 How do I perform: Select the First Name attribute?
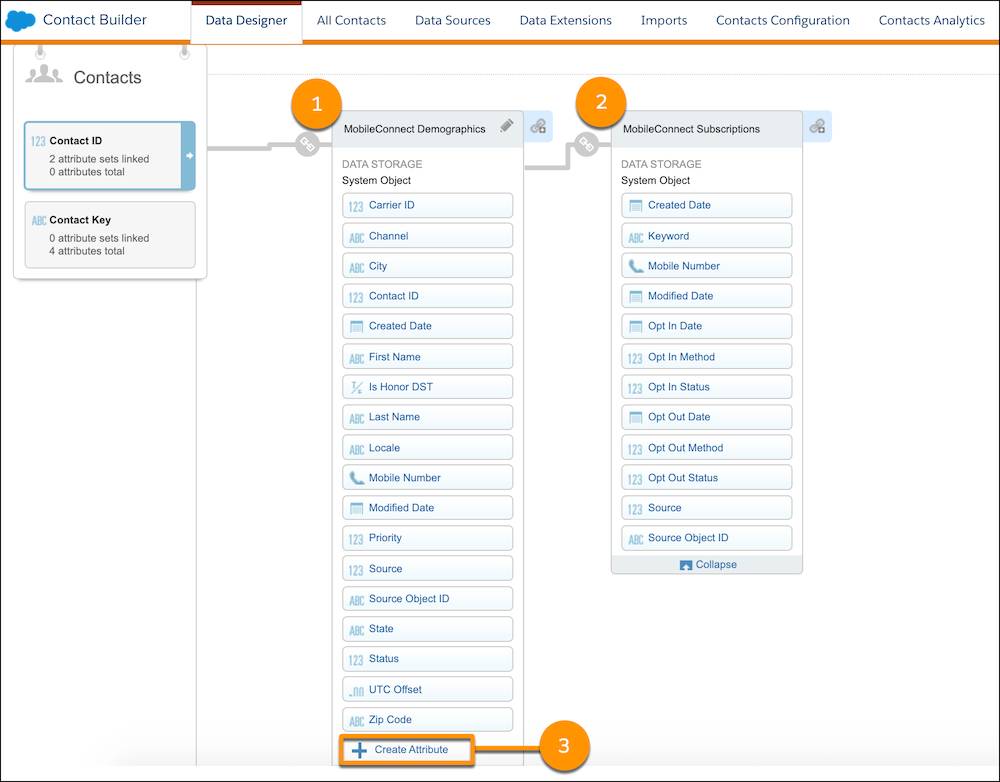pos(427,357)
